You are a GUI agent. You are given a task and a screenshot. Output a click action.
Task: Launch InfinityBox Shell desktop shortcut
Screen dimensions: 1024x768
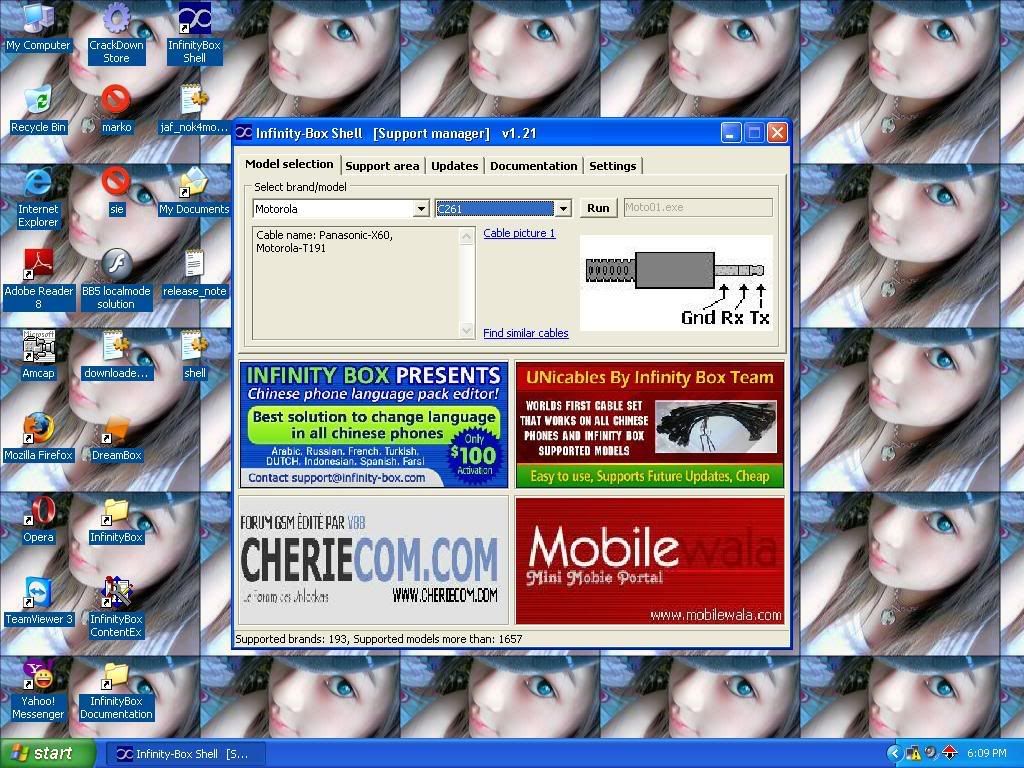click(x=195, y=33)
